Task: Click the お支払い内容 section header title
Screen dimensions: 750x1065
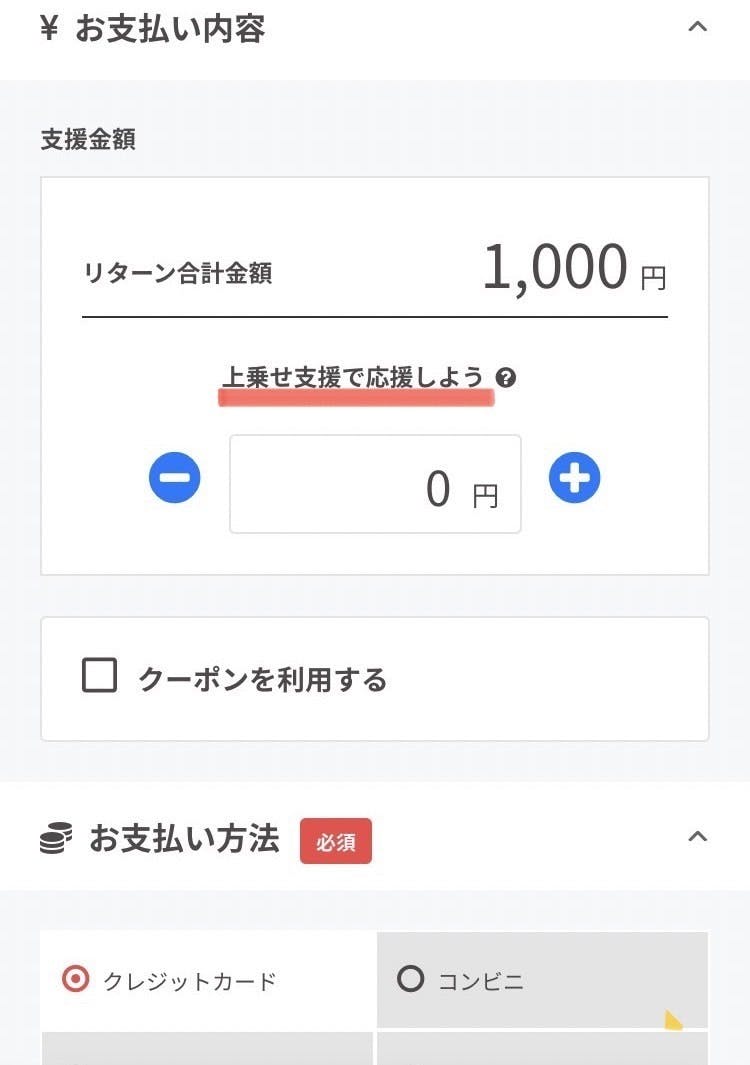Action: (170, 28)
